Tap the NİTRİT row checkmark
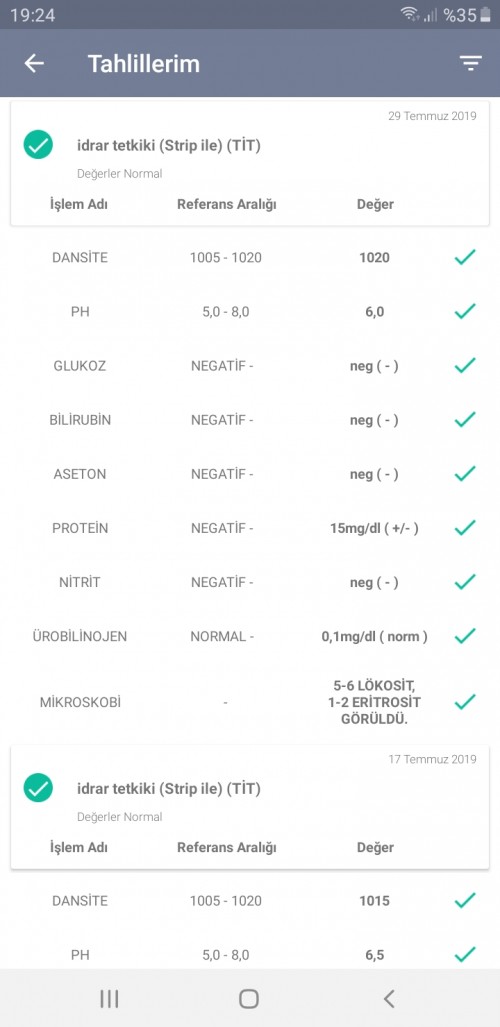This screenshot has width=500, height=1027. click(x=465, y=582)
